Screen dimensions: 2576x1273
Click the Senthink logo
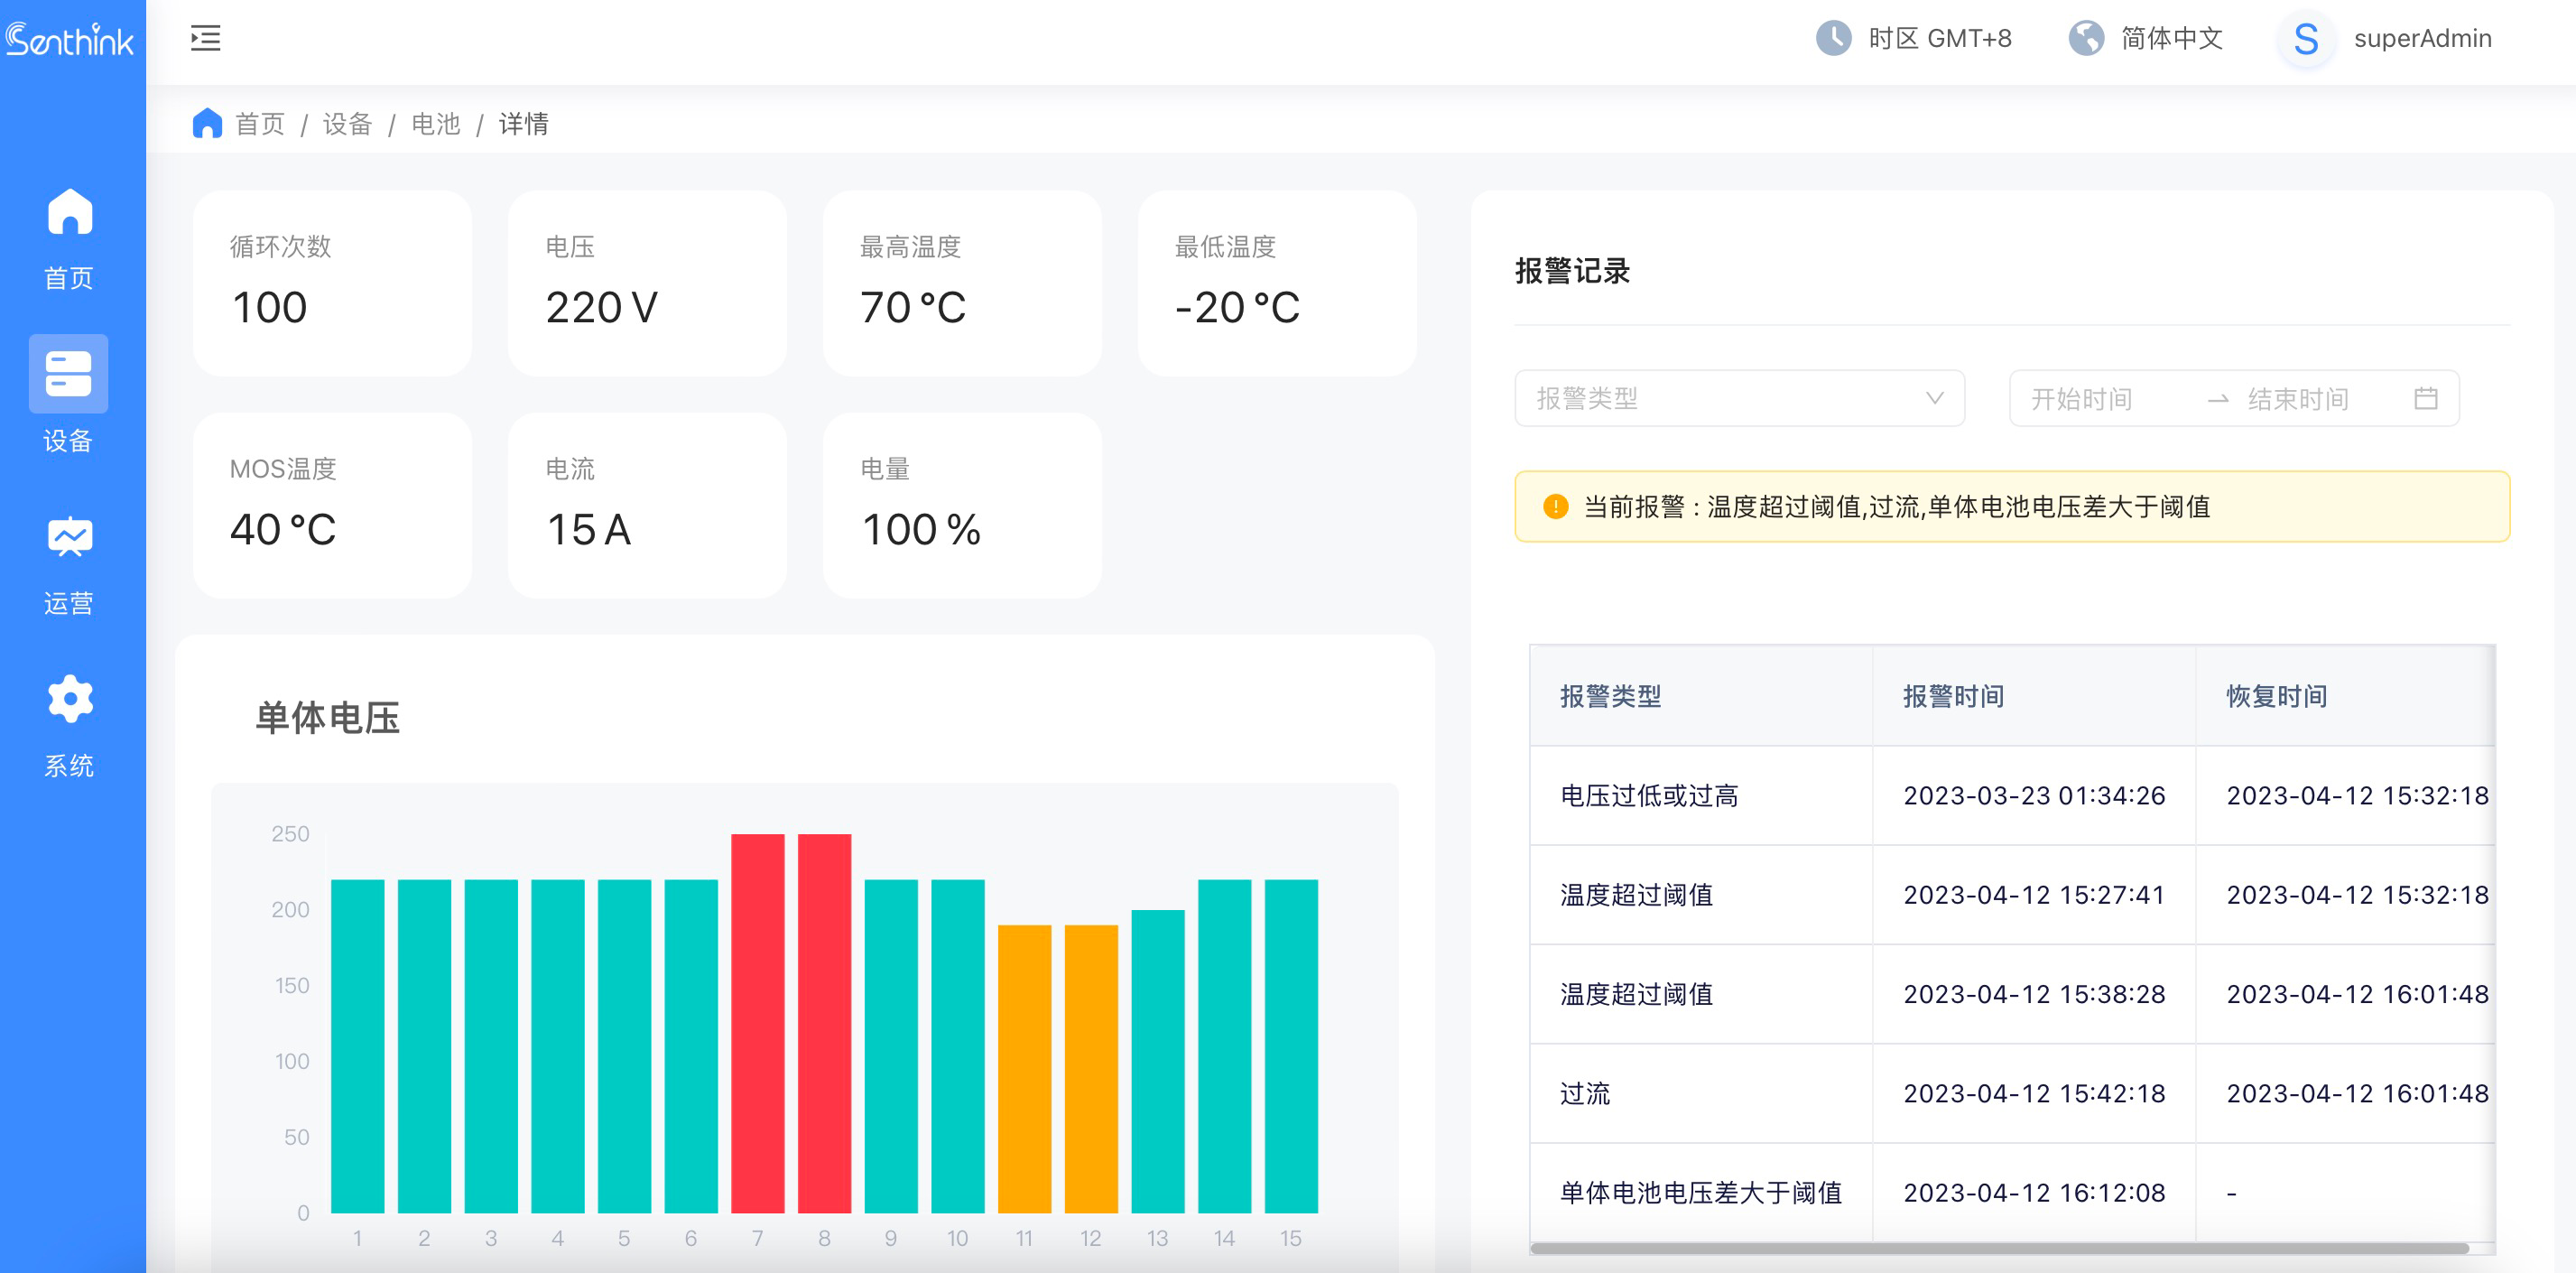70,40
